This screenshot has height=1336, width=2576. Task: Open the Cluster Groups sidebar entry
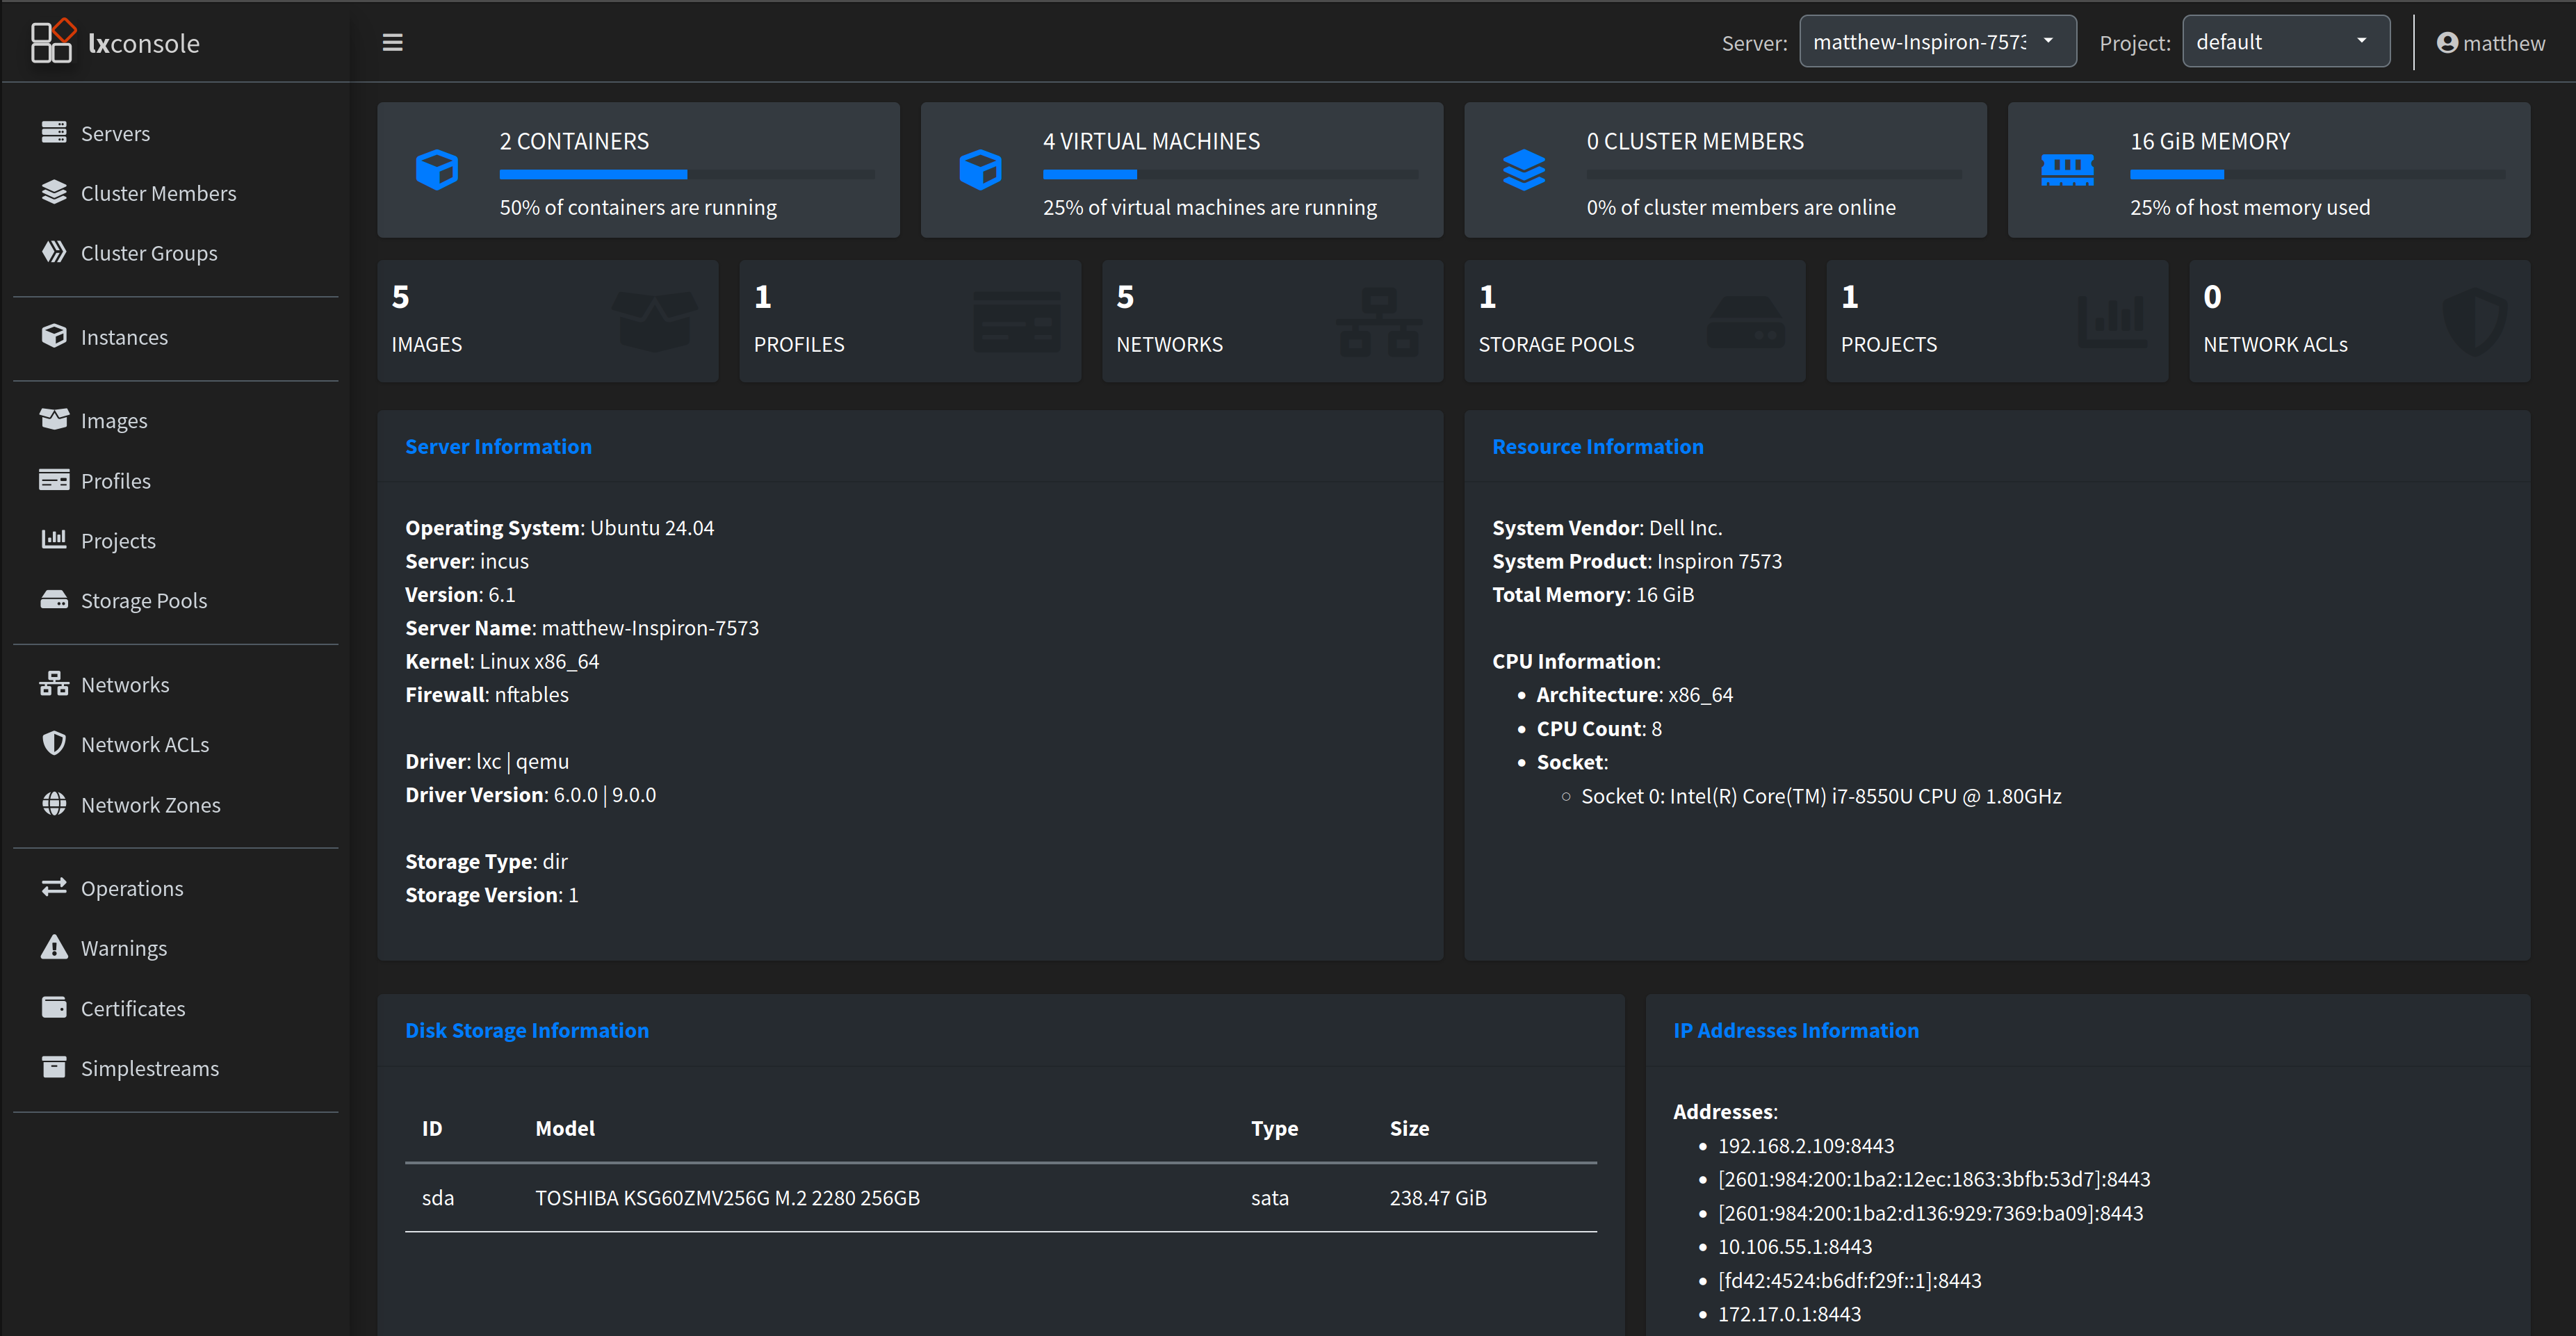pyautogui.click(x=149, y=253)
